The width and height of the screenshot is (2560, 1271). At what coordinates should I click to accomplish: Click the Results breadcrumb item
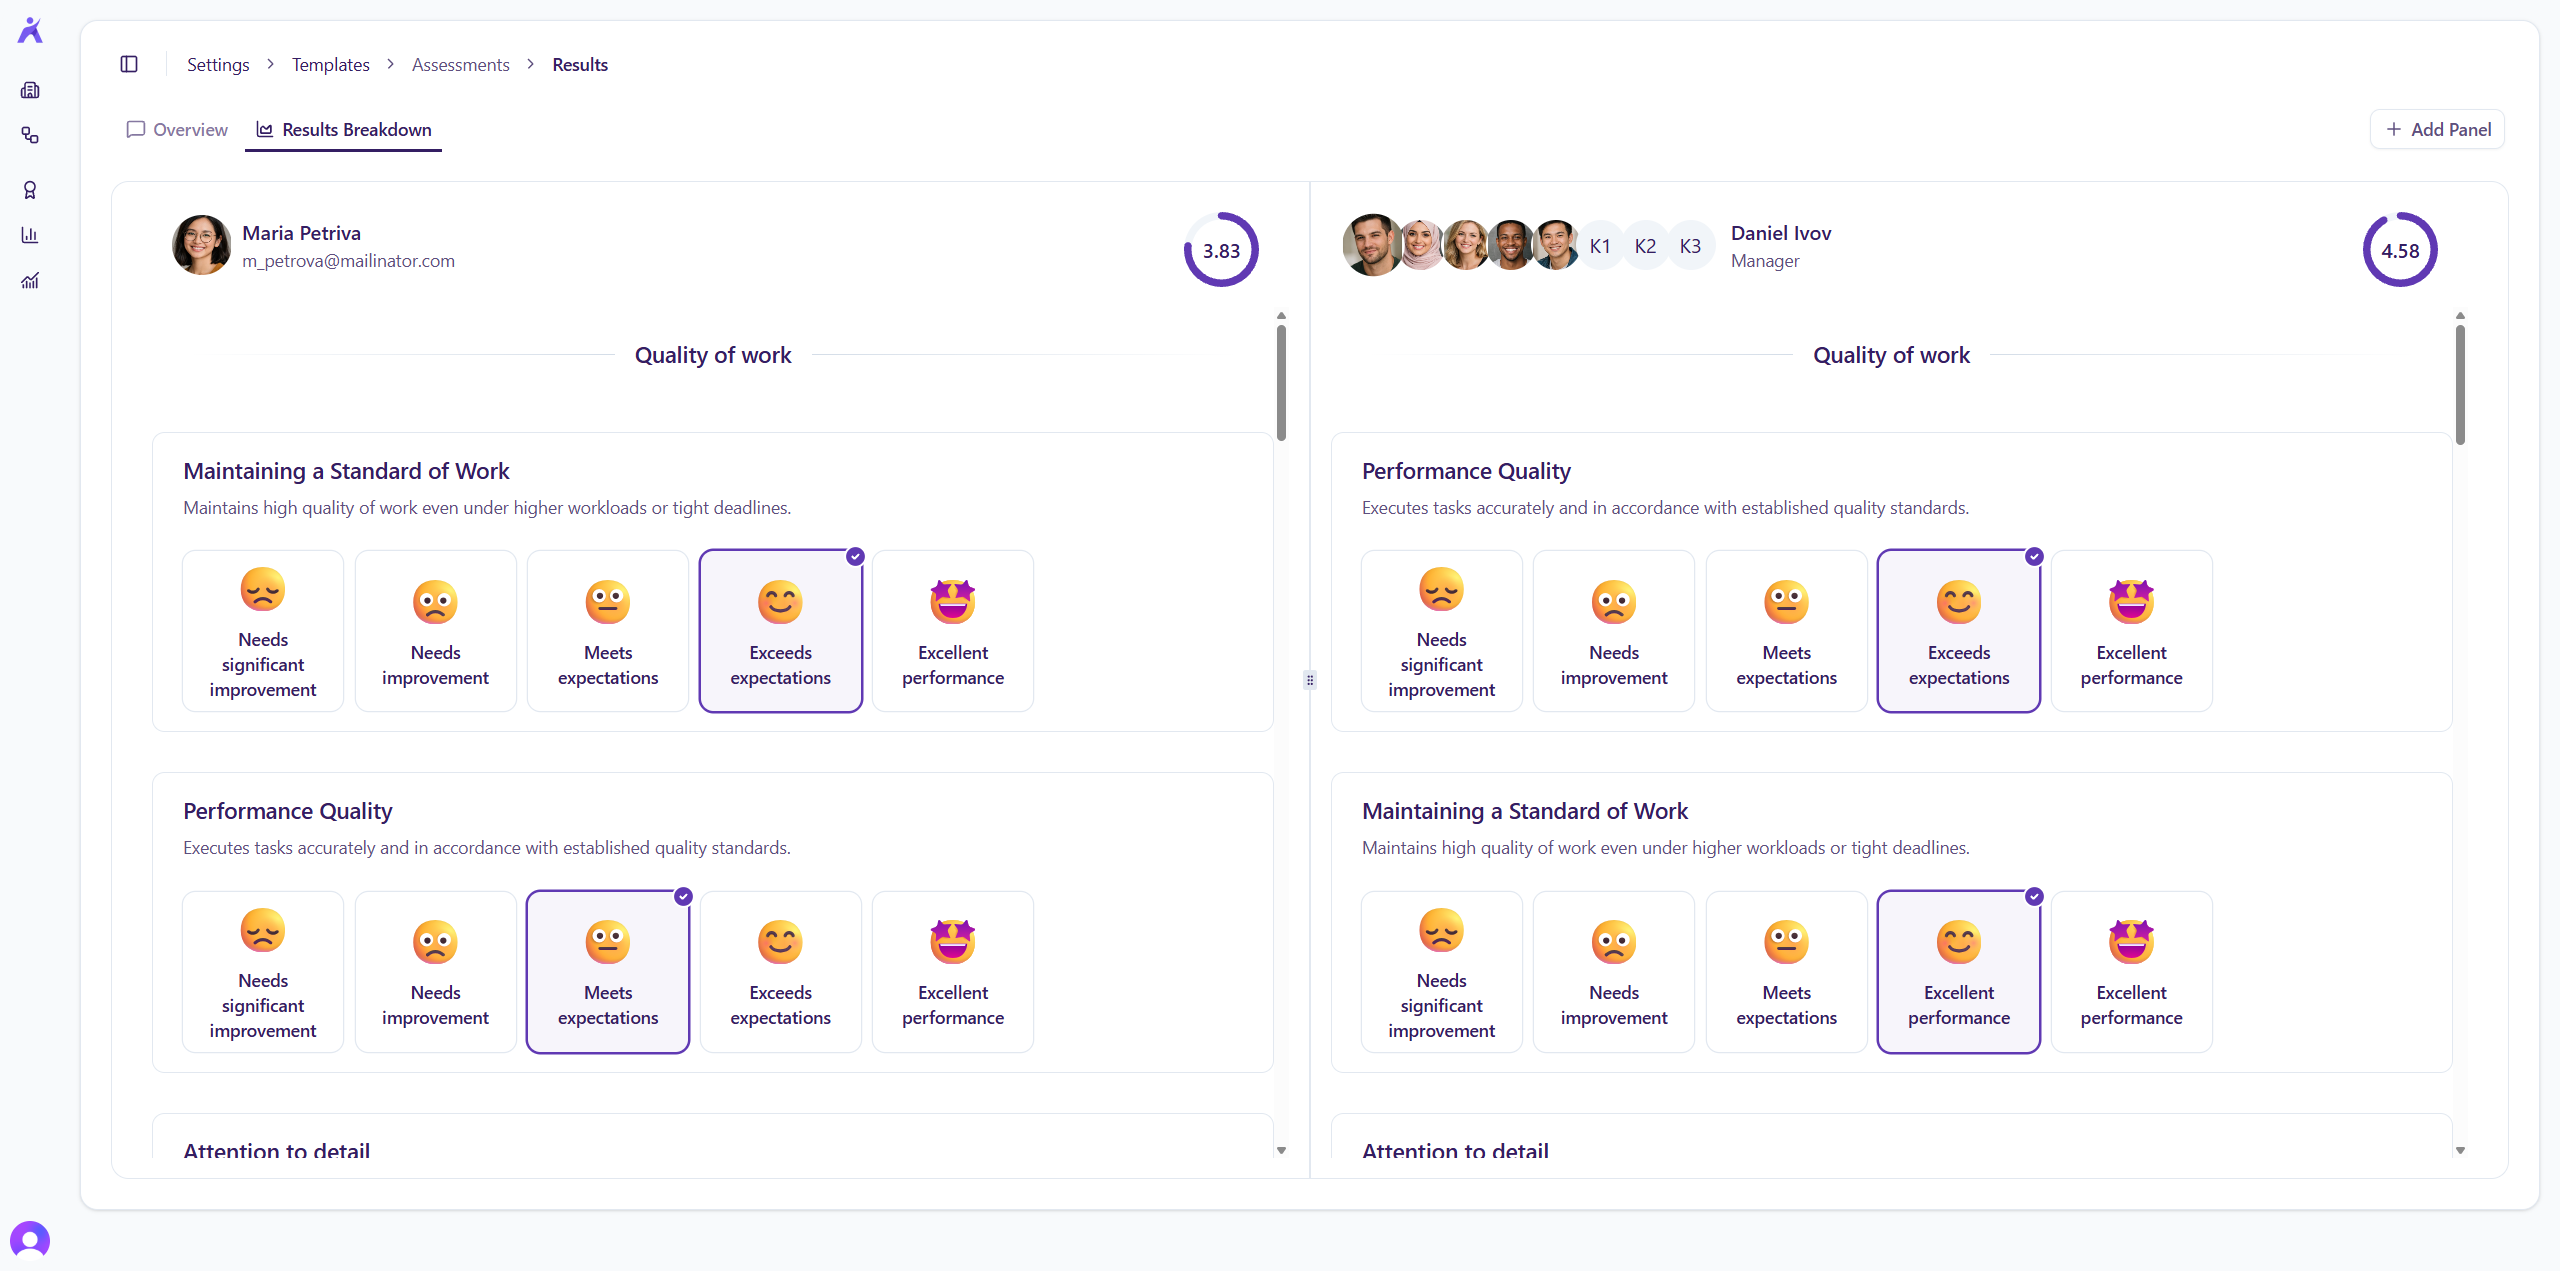pos(580,64)
